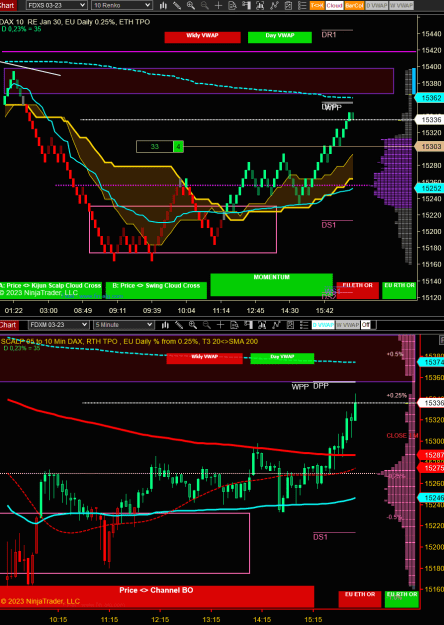
Task: Select drawing pencil tool in top toolbar
Action: point(177,5)
